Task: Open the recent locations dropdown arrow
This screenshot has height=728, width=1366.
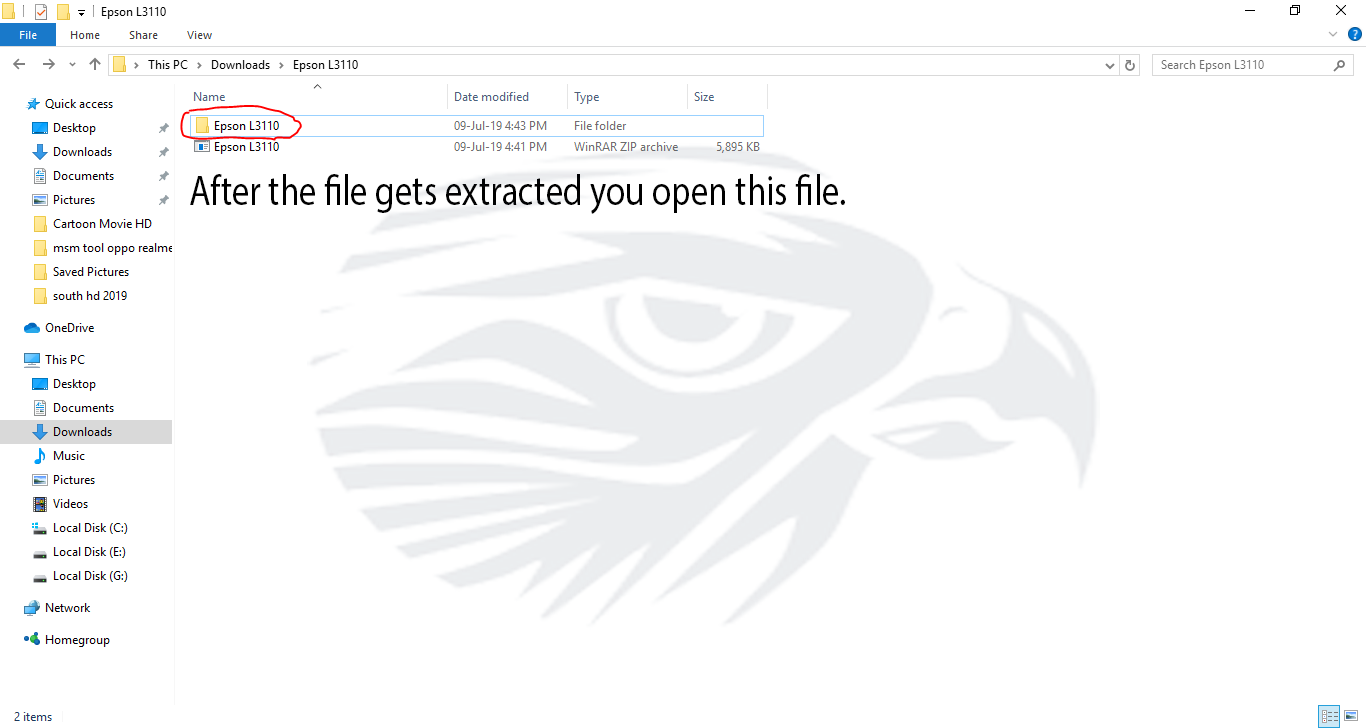Action: pos(72,65)
